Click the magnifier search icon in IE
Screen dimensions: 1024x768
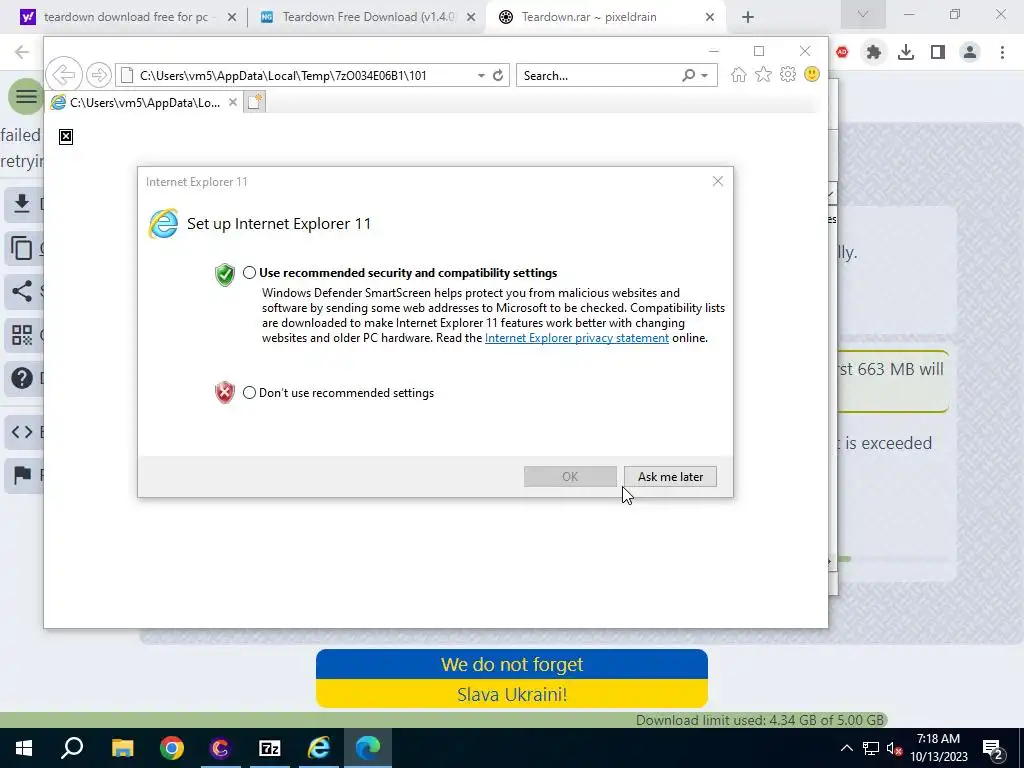(x=688, y=76)
